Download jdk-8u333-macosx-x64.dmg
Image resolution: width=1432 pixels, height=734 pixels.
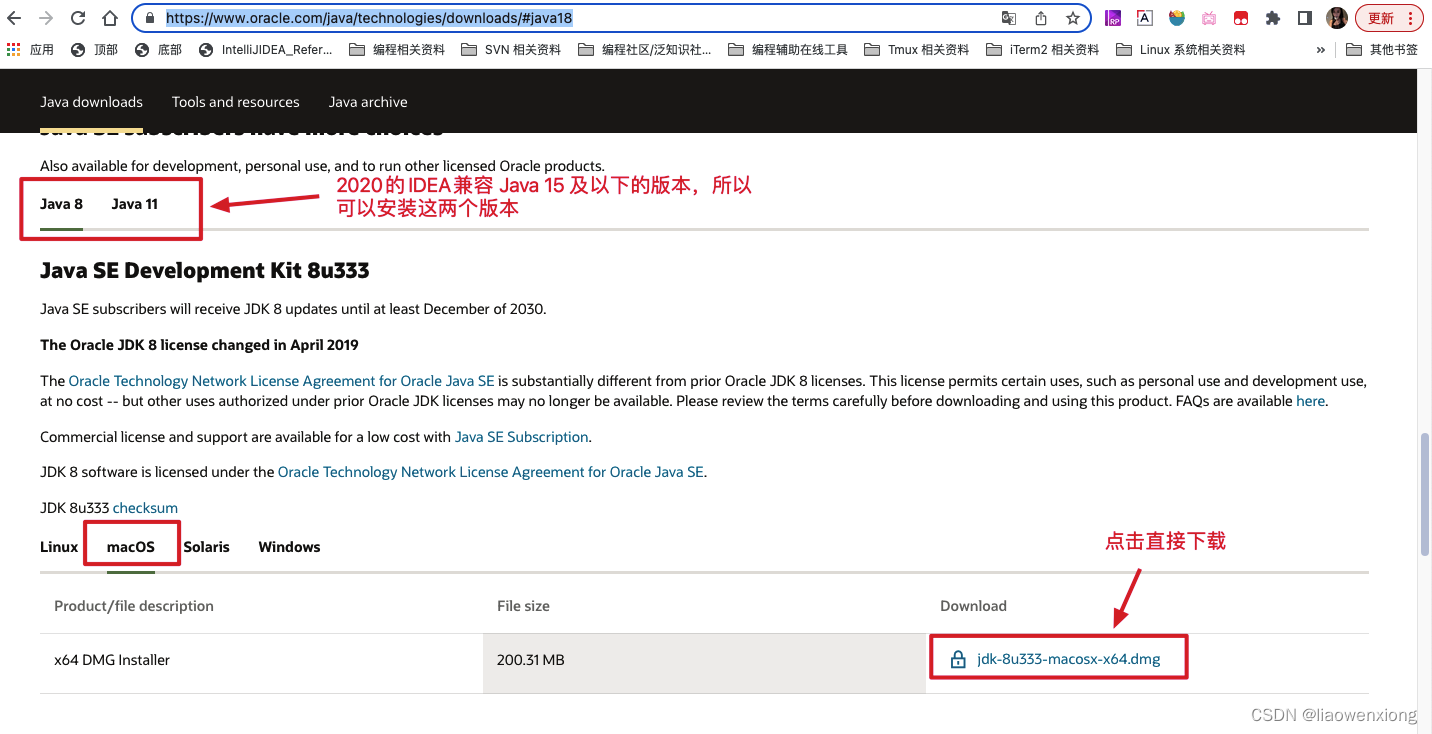click(x=1068, y=658)
